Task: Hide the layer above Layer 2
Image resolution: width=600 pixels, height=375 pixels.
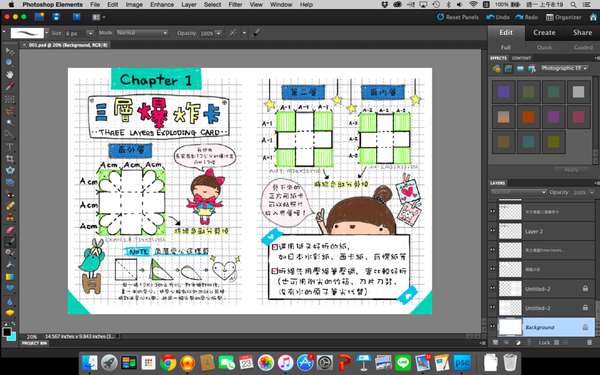Action: point(492,211)
